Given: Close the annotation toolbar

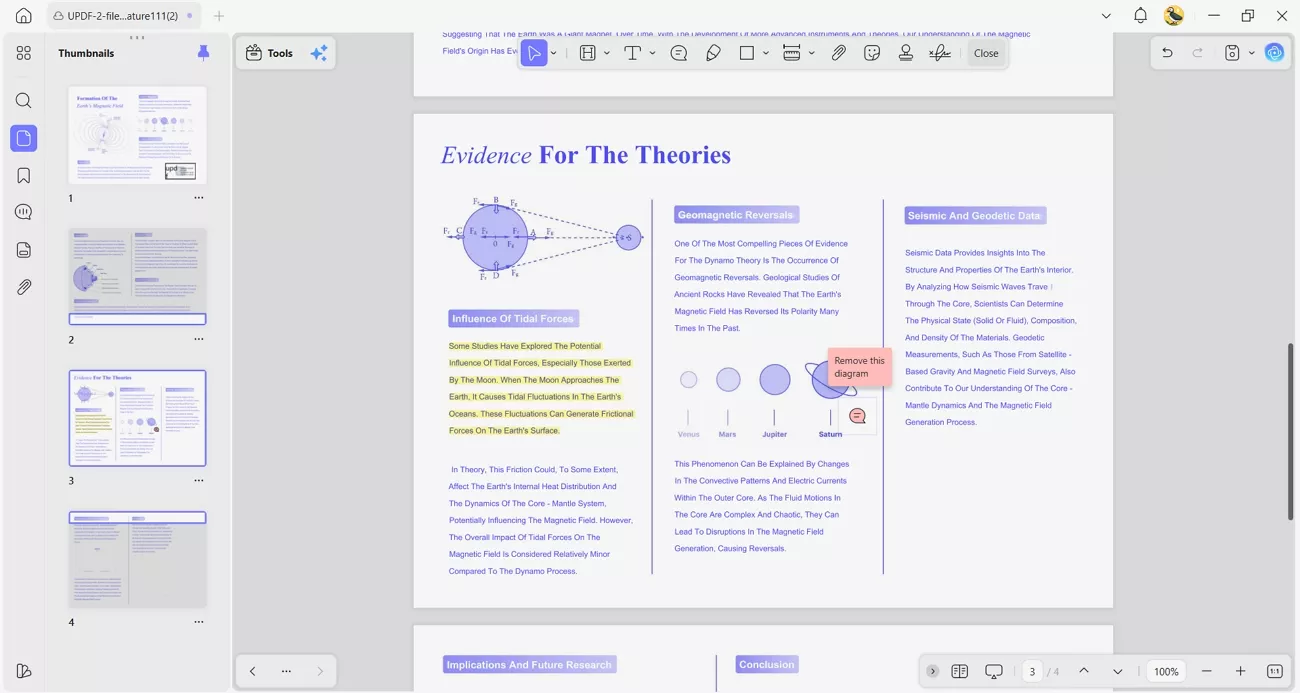Looking at the screenshot, I should [x=985, y=53].
